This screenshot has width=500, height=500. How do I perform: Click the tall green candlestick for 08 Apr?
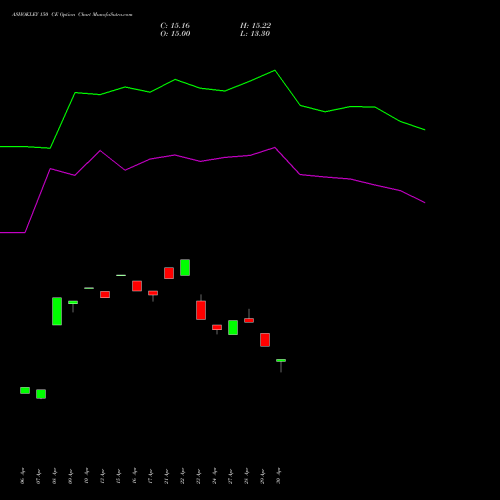[57, 311]
